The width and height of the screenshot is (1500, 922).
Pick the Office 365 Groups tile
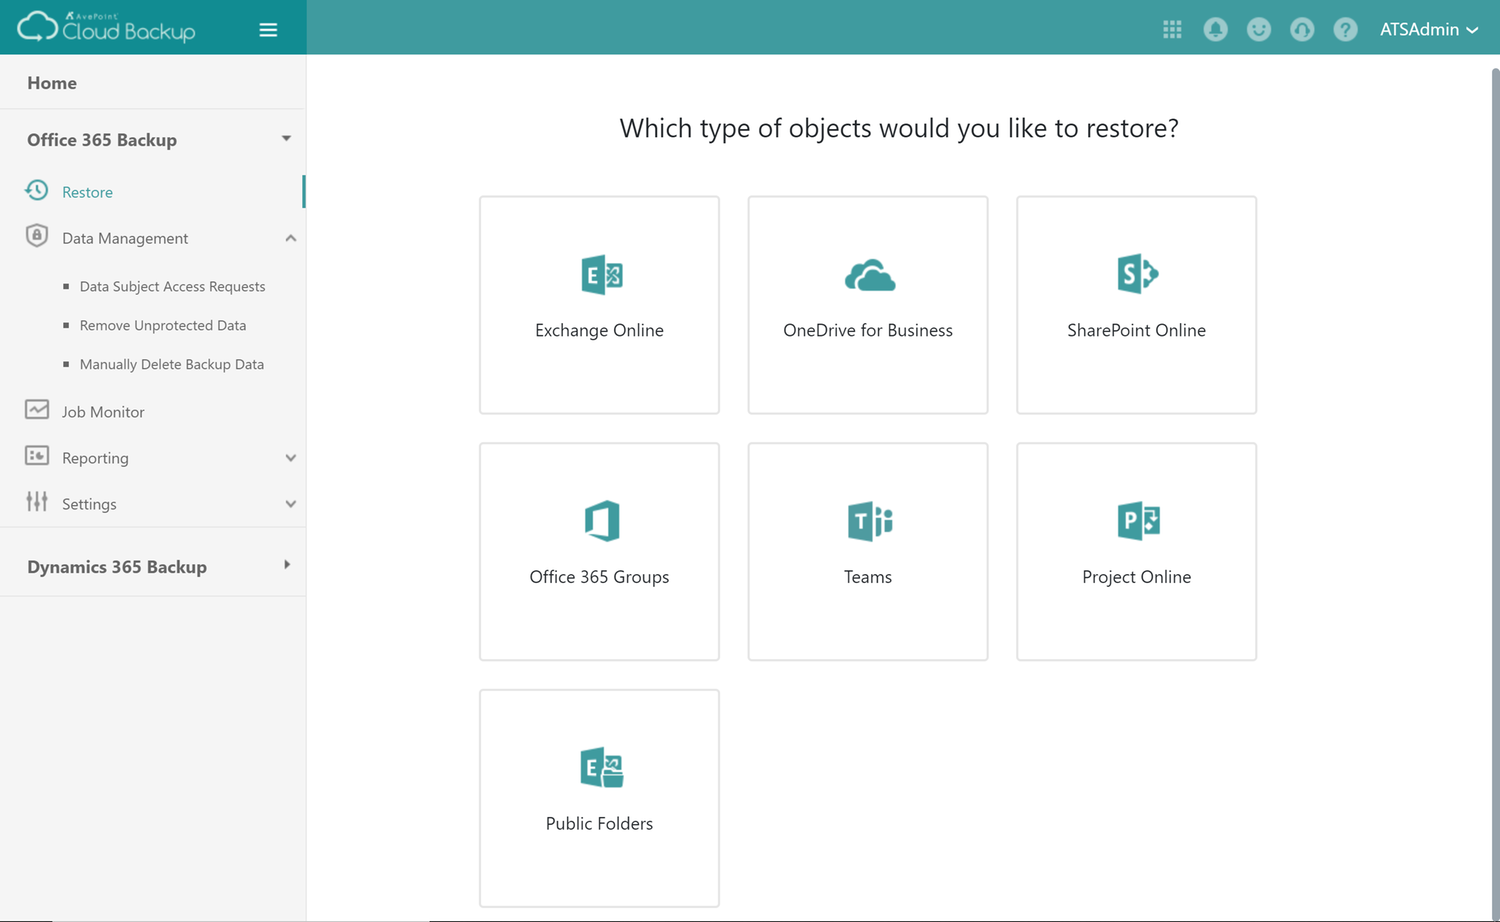pyautogui.click(x=599, y=551)
